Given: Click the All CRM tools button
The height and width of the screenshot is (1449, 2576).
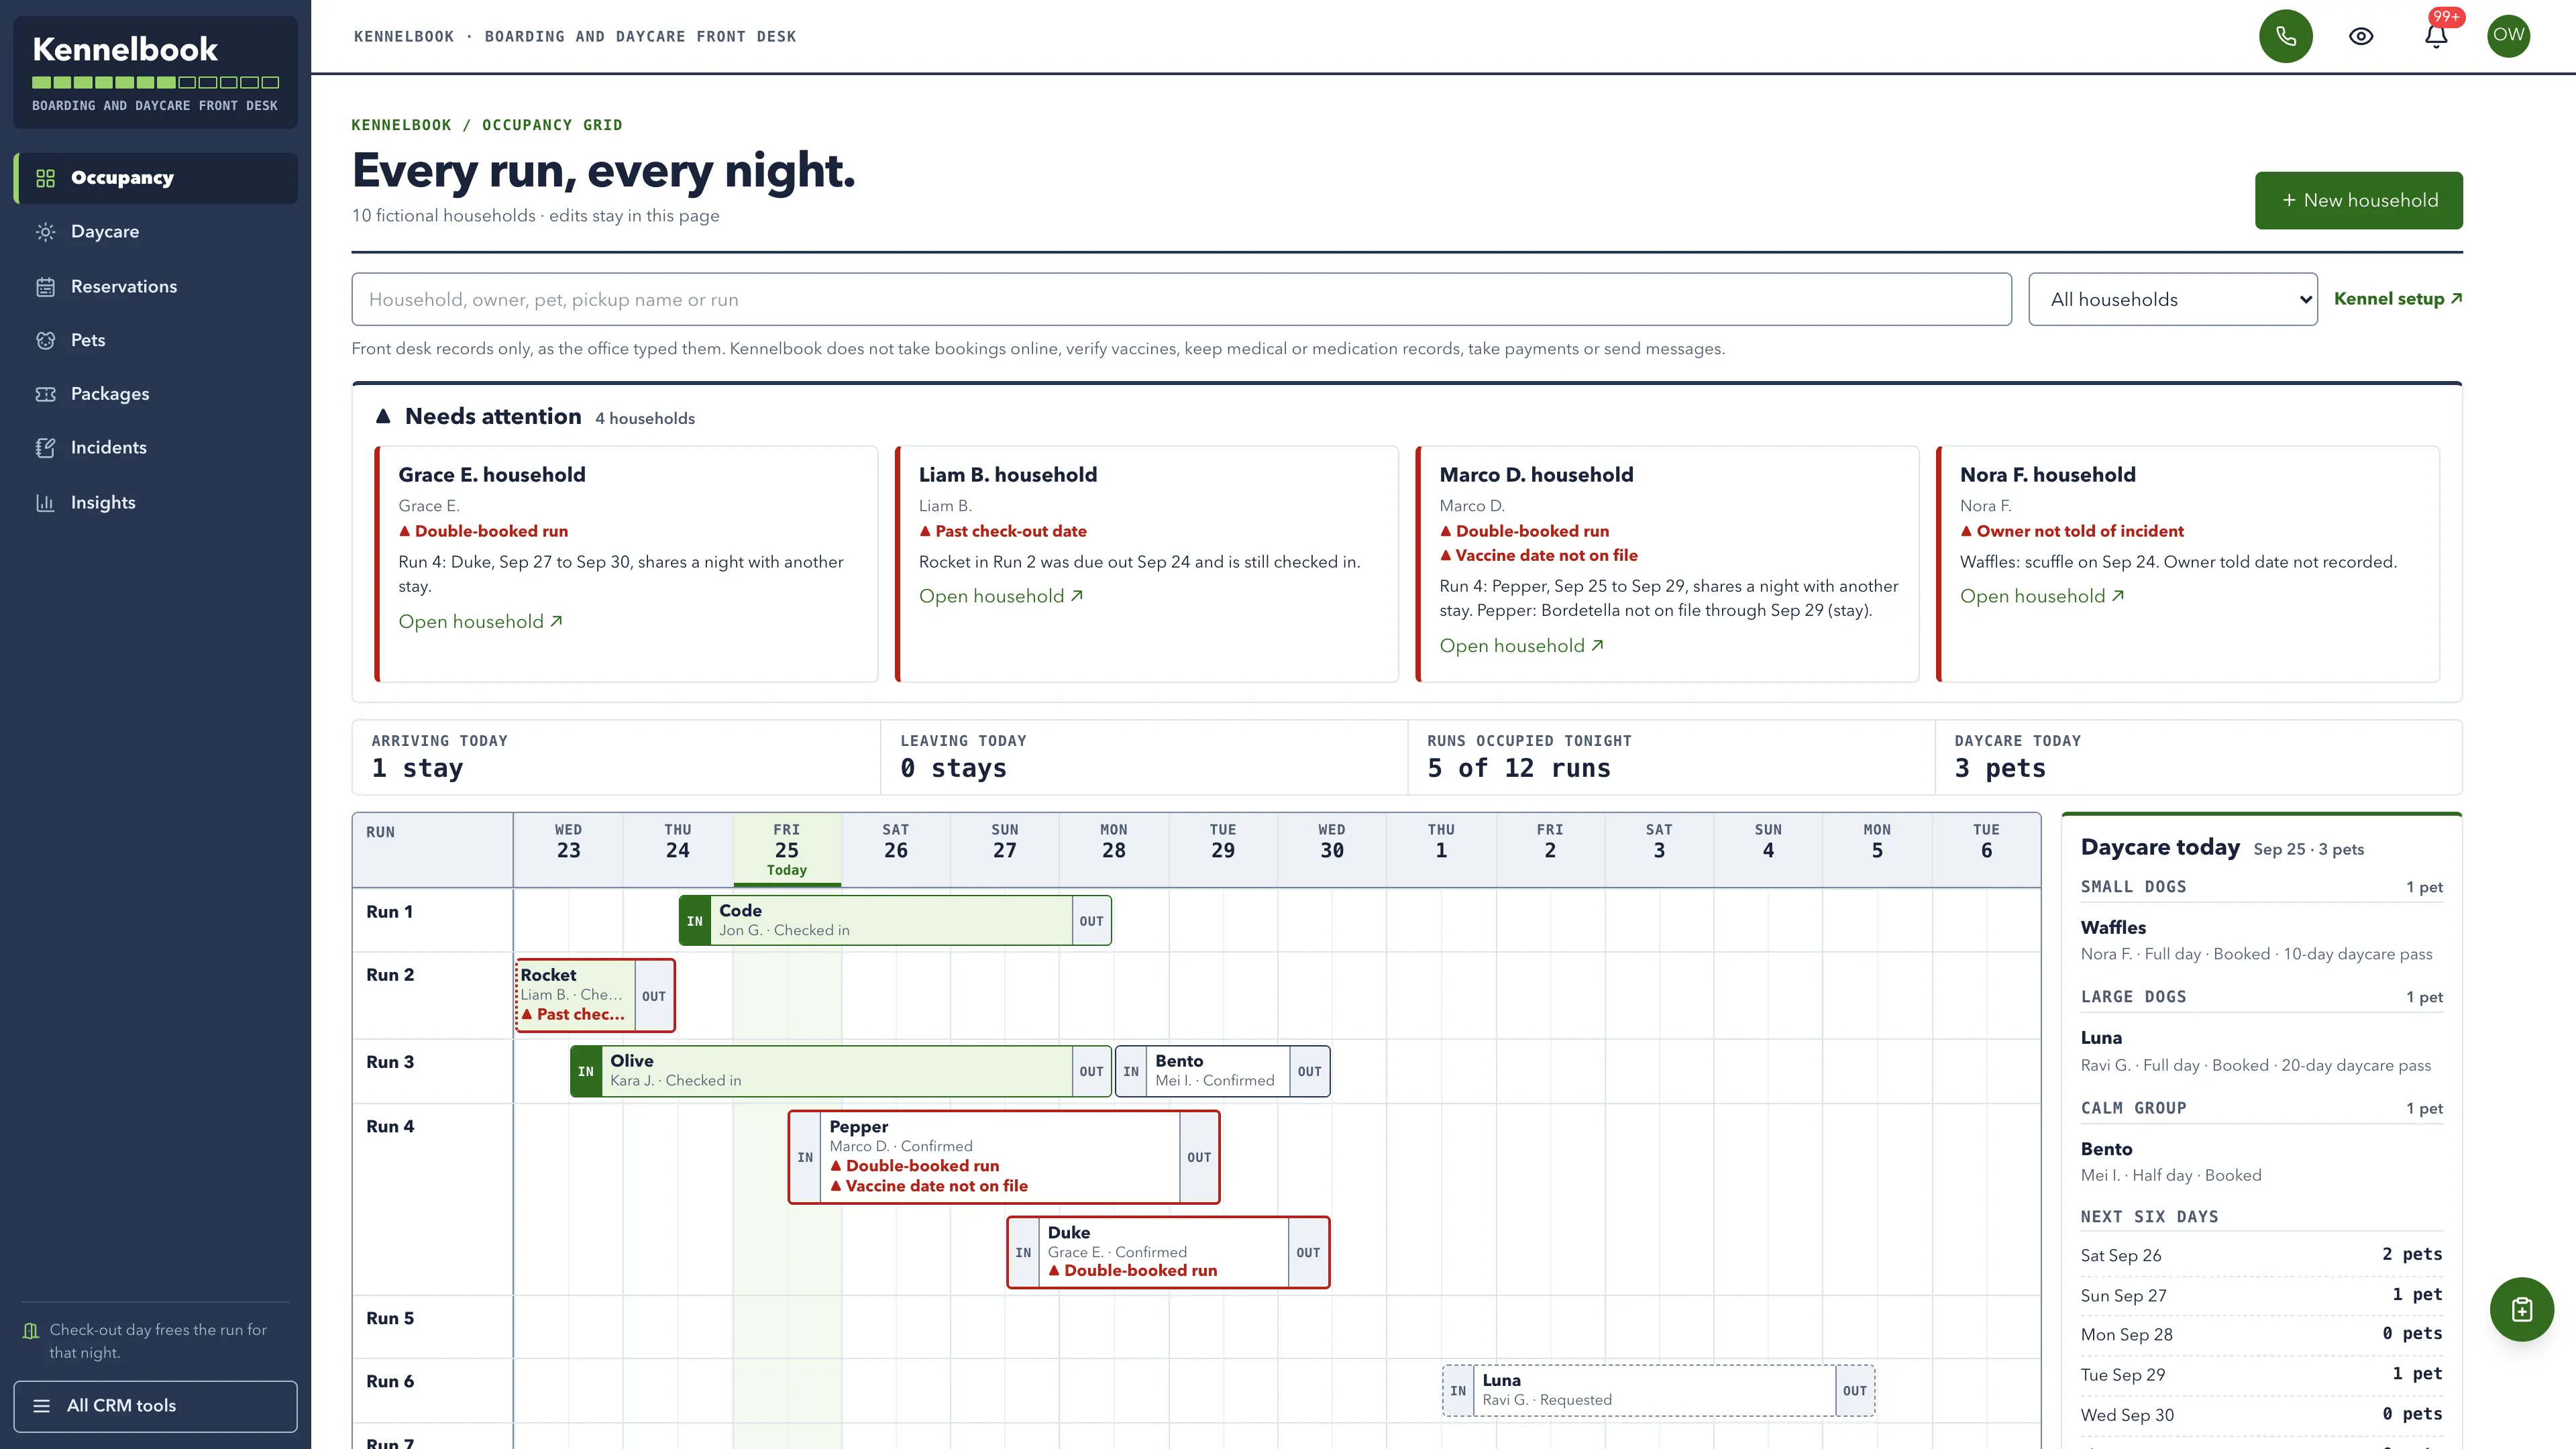Looking at the screenshot, I should [155, 1406].
